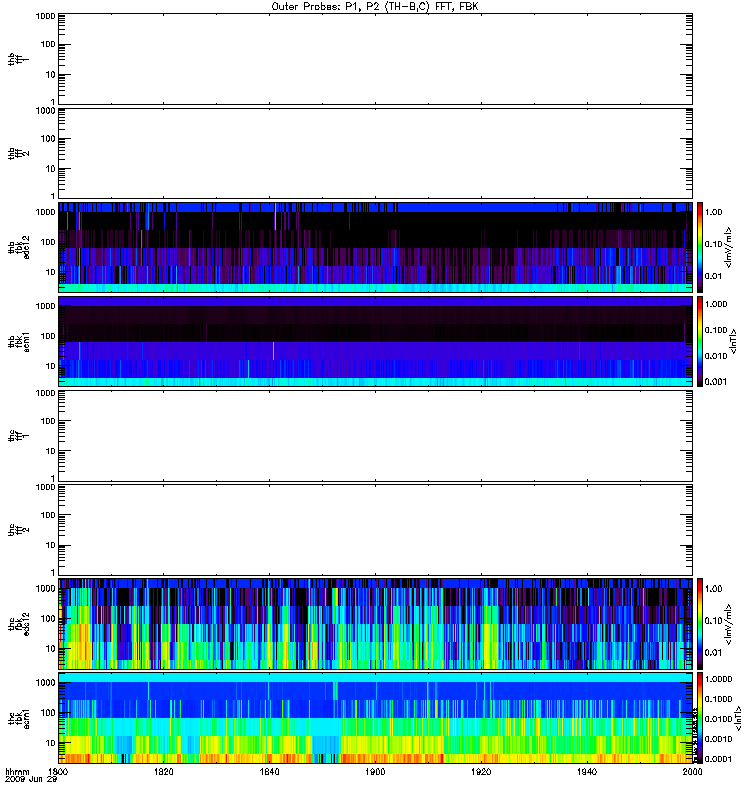This screenshot has width=750, height=800.
Task: Click the "thb fff 1" panel axis title
Action: [18, 59]
